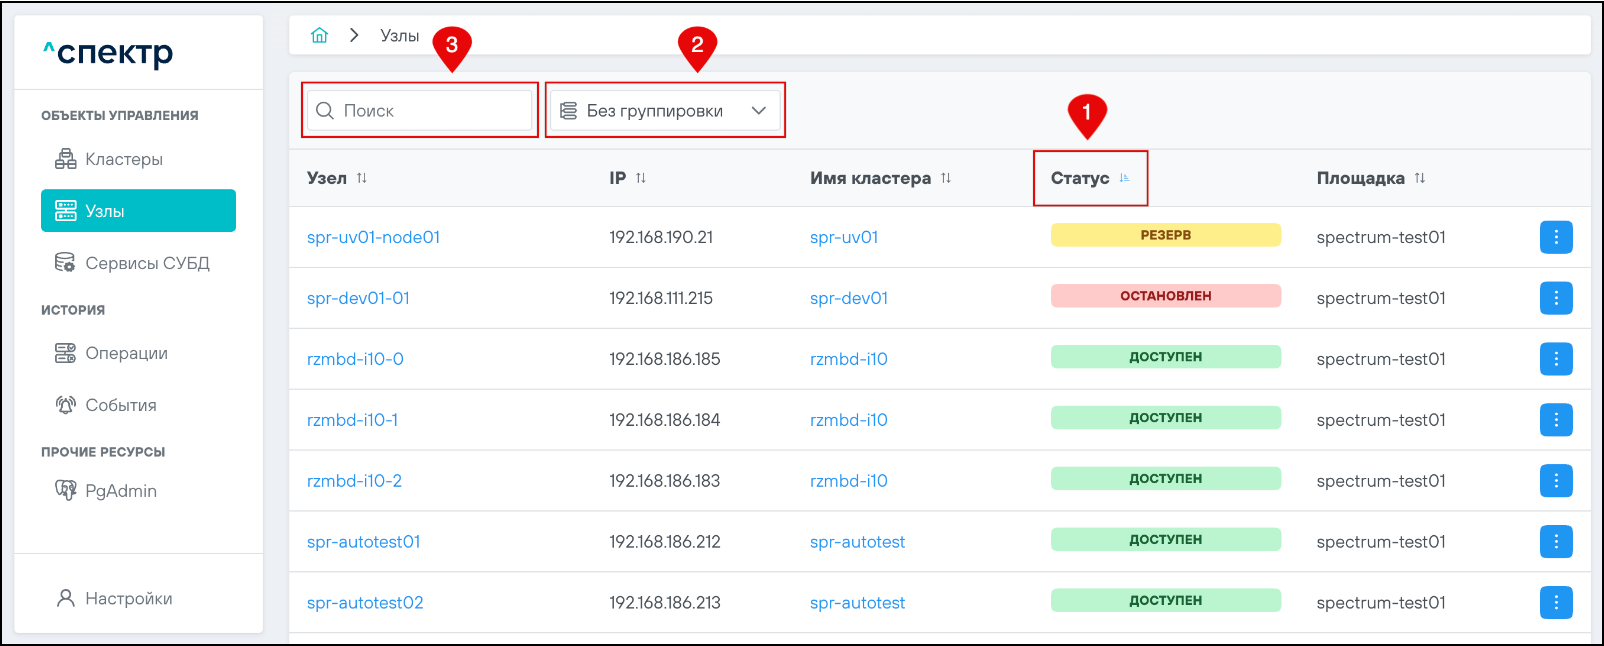1604x646 pixels.
Task: Open Настройки at the sidebar bottom
Action: tap(128, 598)
